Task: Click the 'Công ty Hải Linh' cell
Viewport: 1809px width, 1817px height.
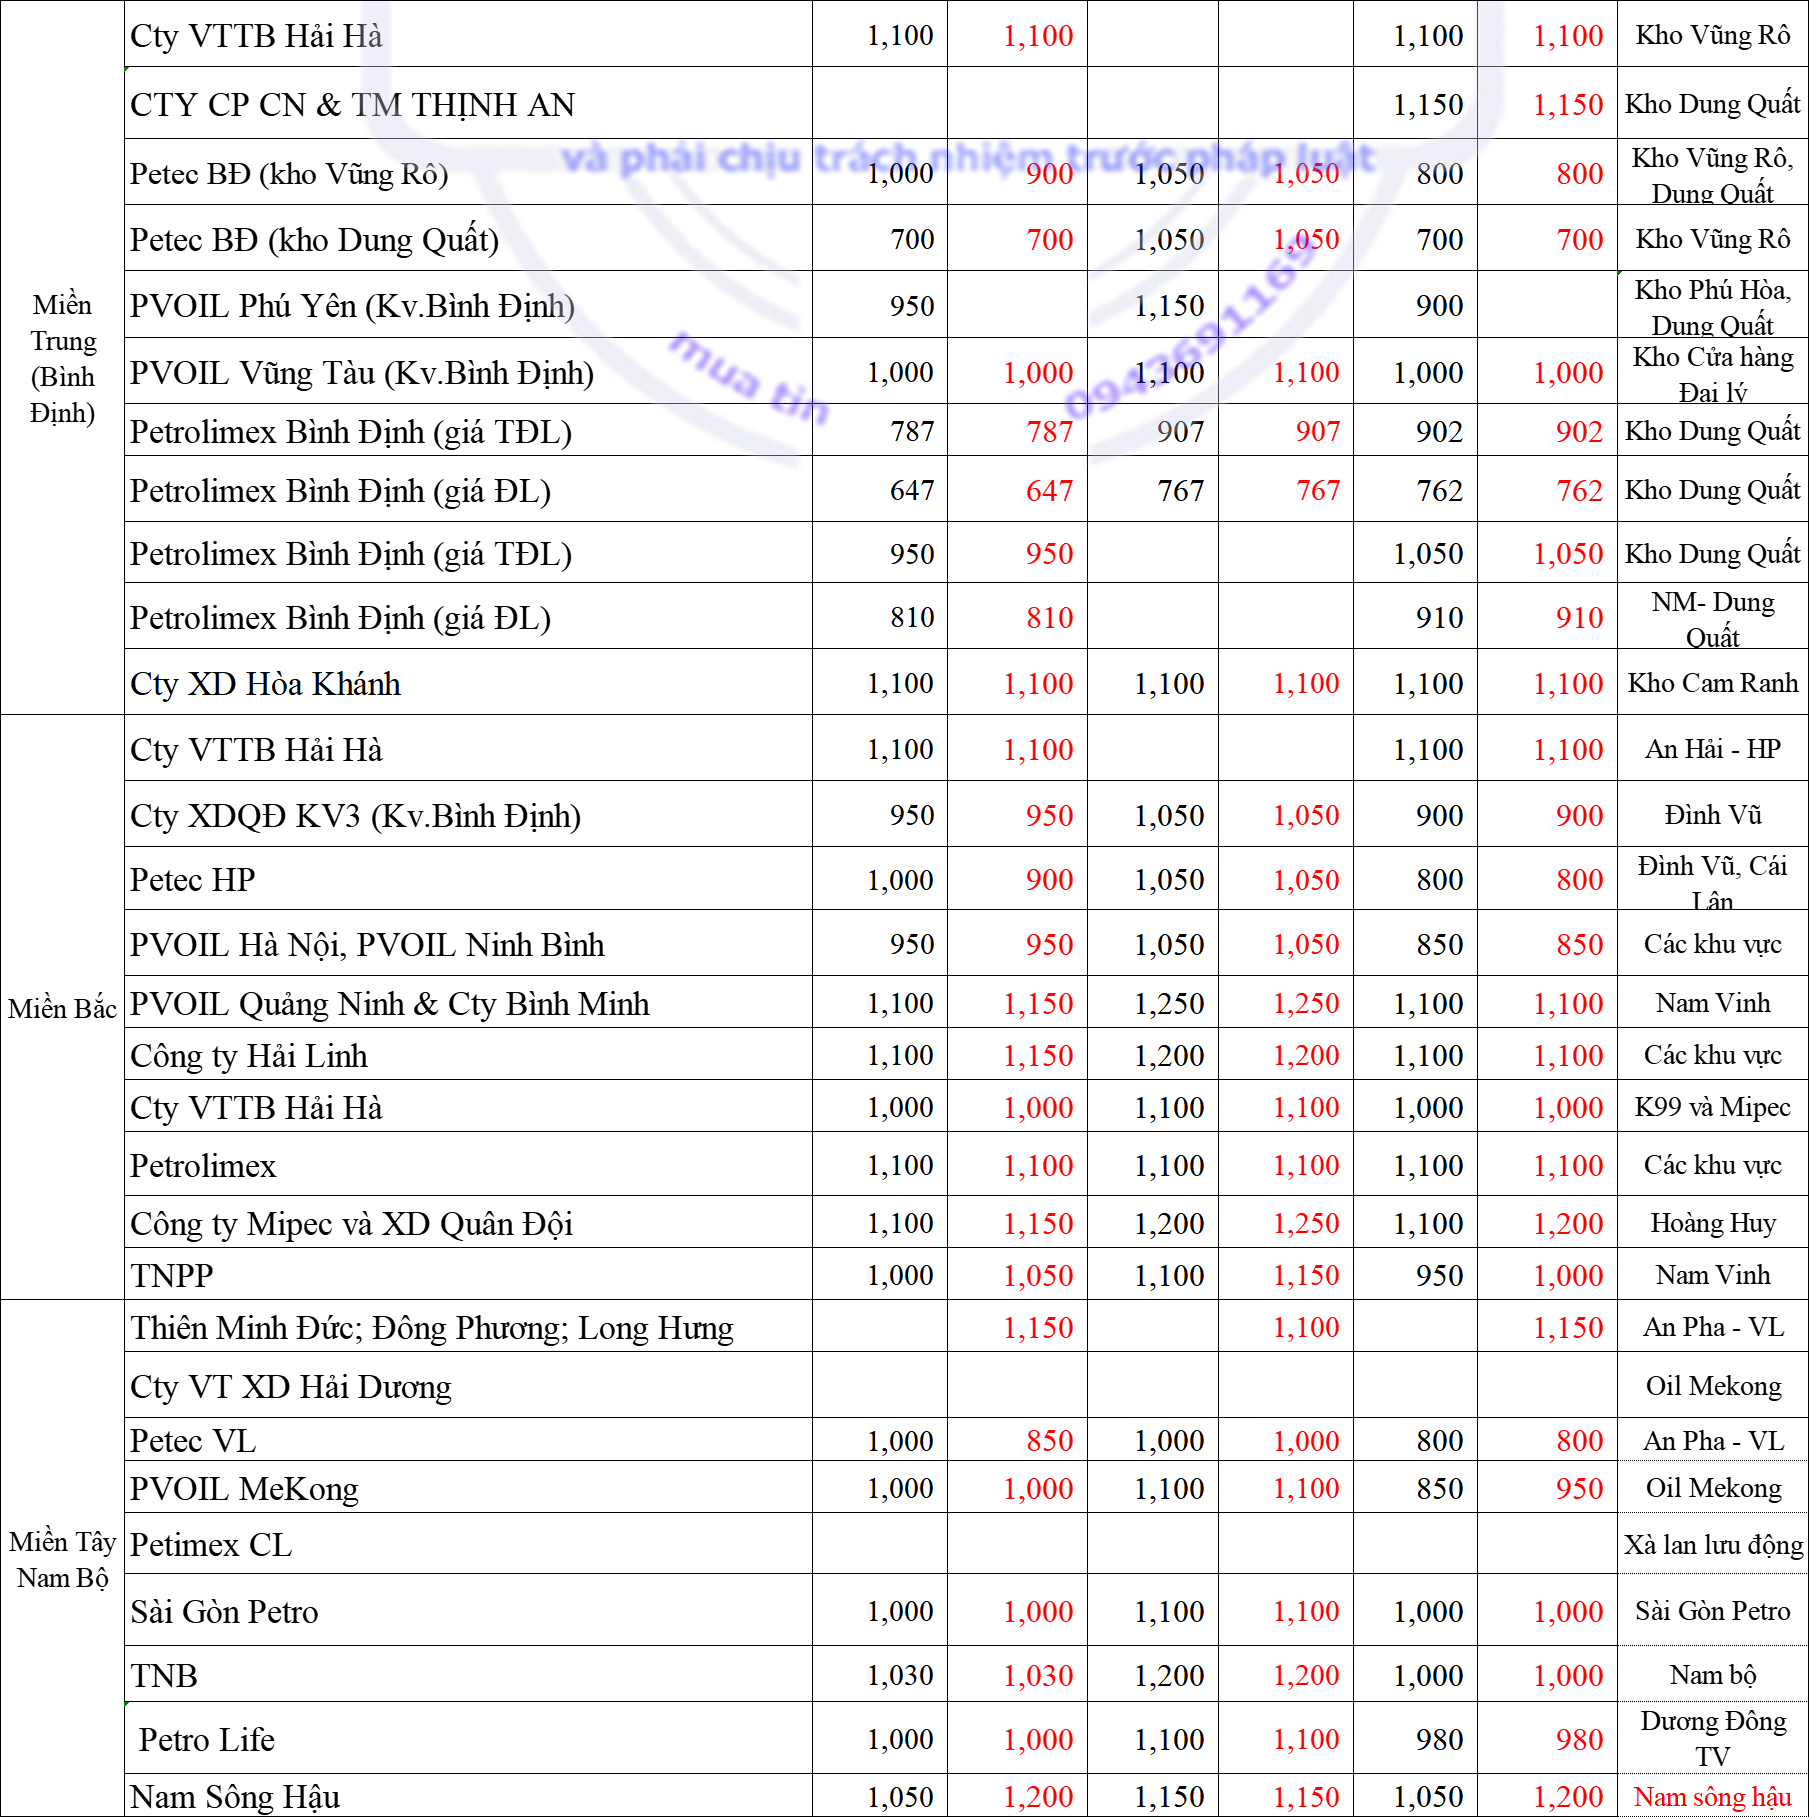Action: coord(468,1055)
